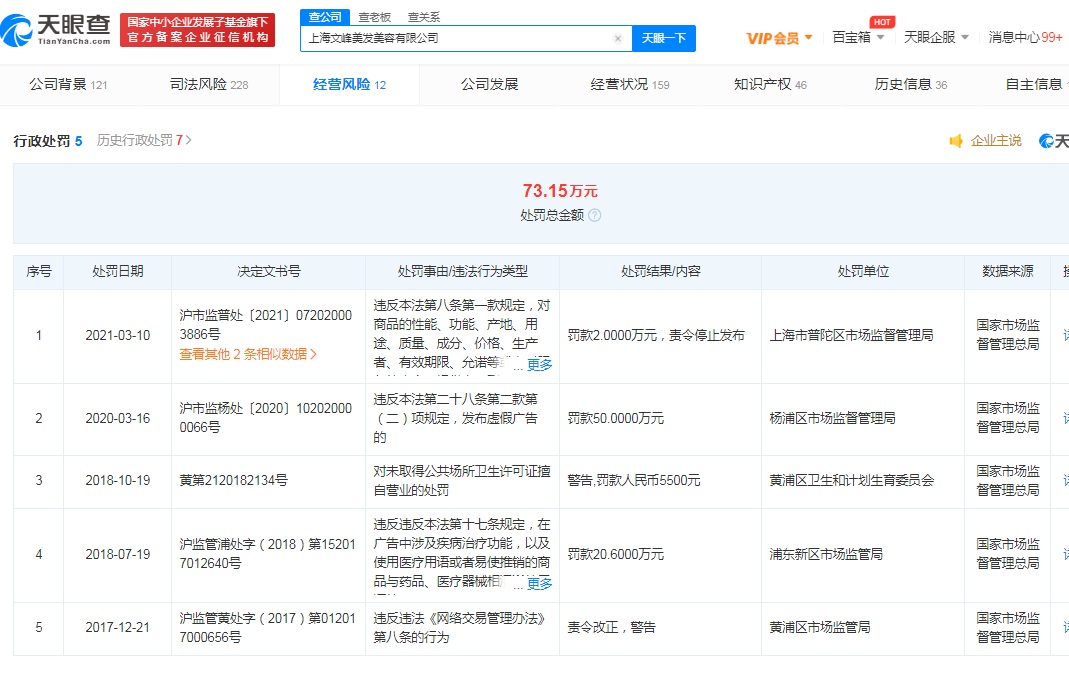Click the 企业主说 speaker icon

(956, 141)
